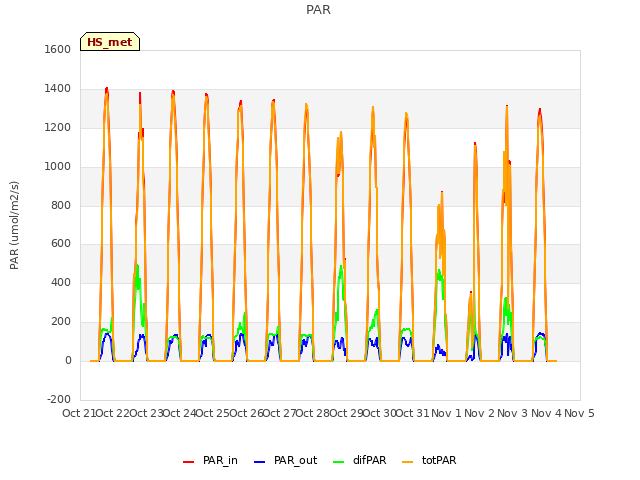This screenshot has height=480, width=640.
Task: Click the red PAR_in legend swatch
Action: [189, 462]
